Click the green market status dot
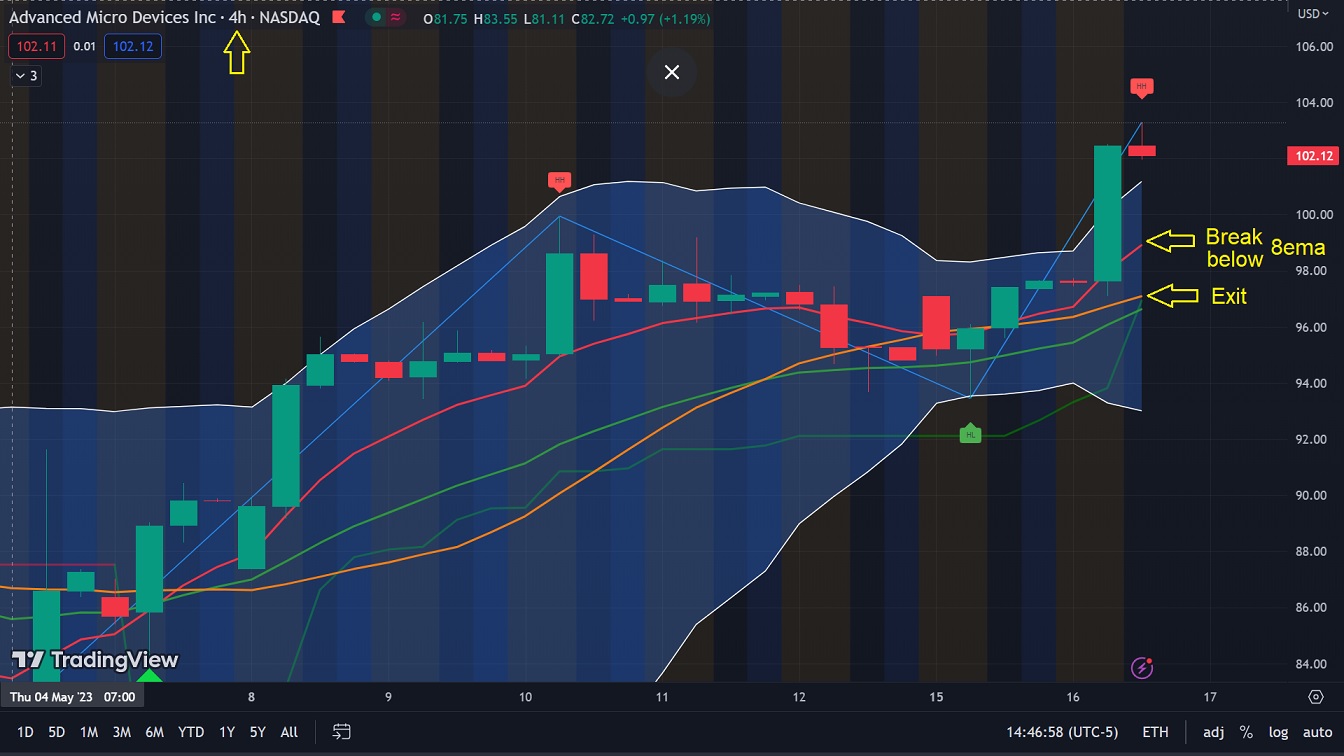Screen dimensions: 1344x756 (x=375, y=17)
